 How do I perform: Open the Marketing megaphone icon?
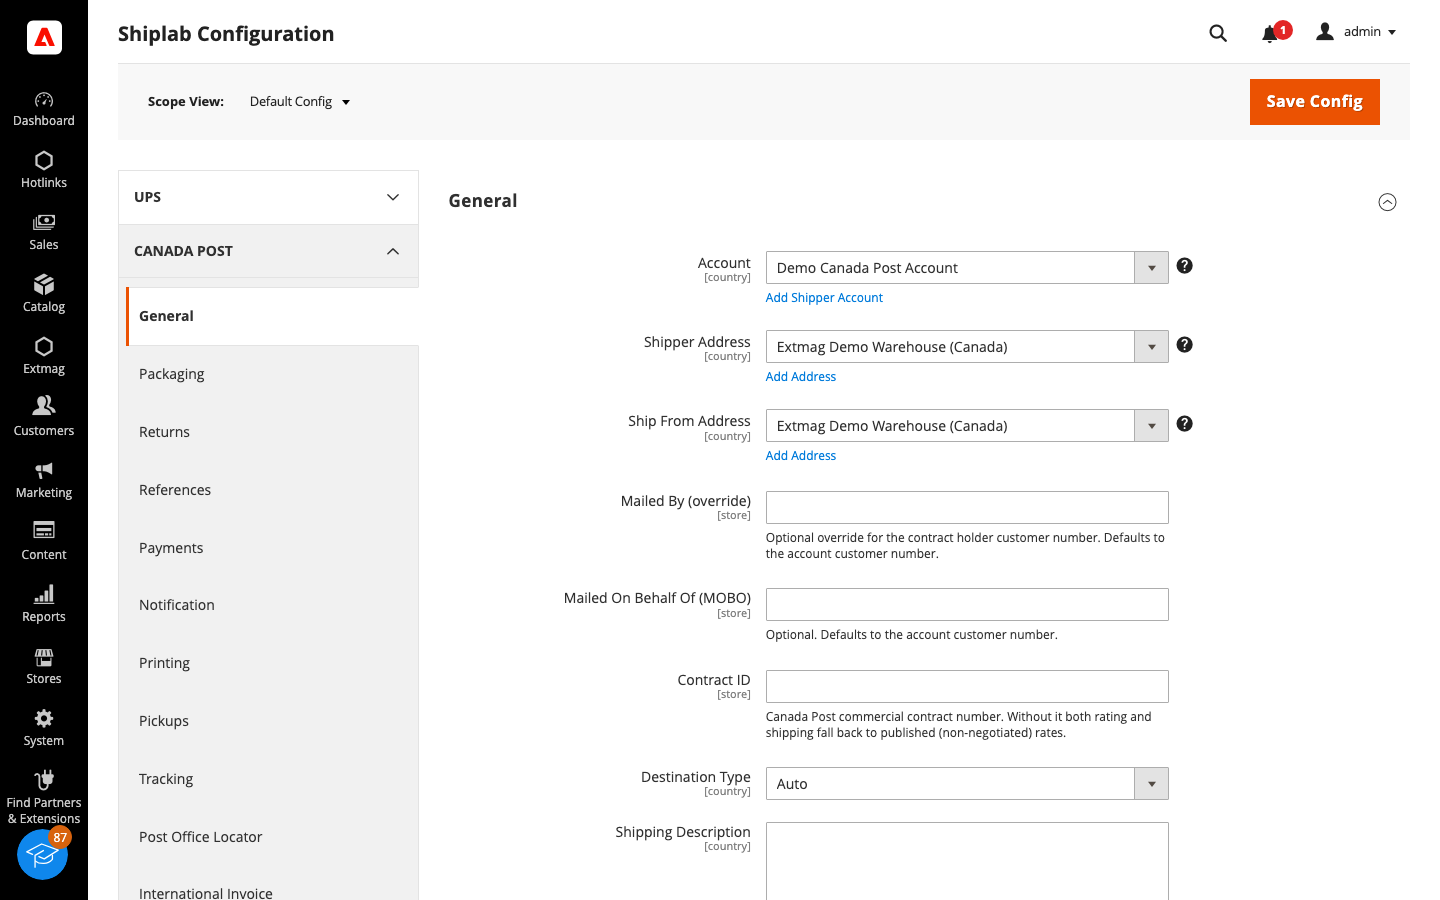(44, 470)
